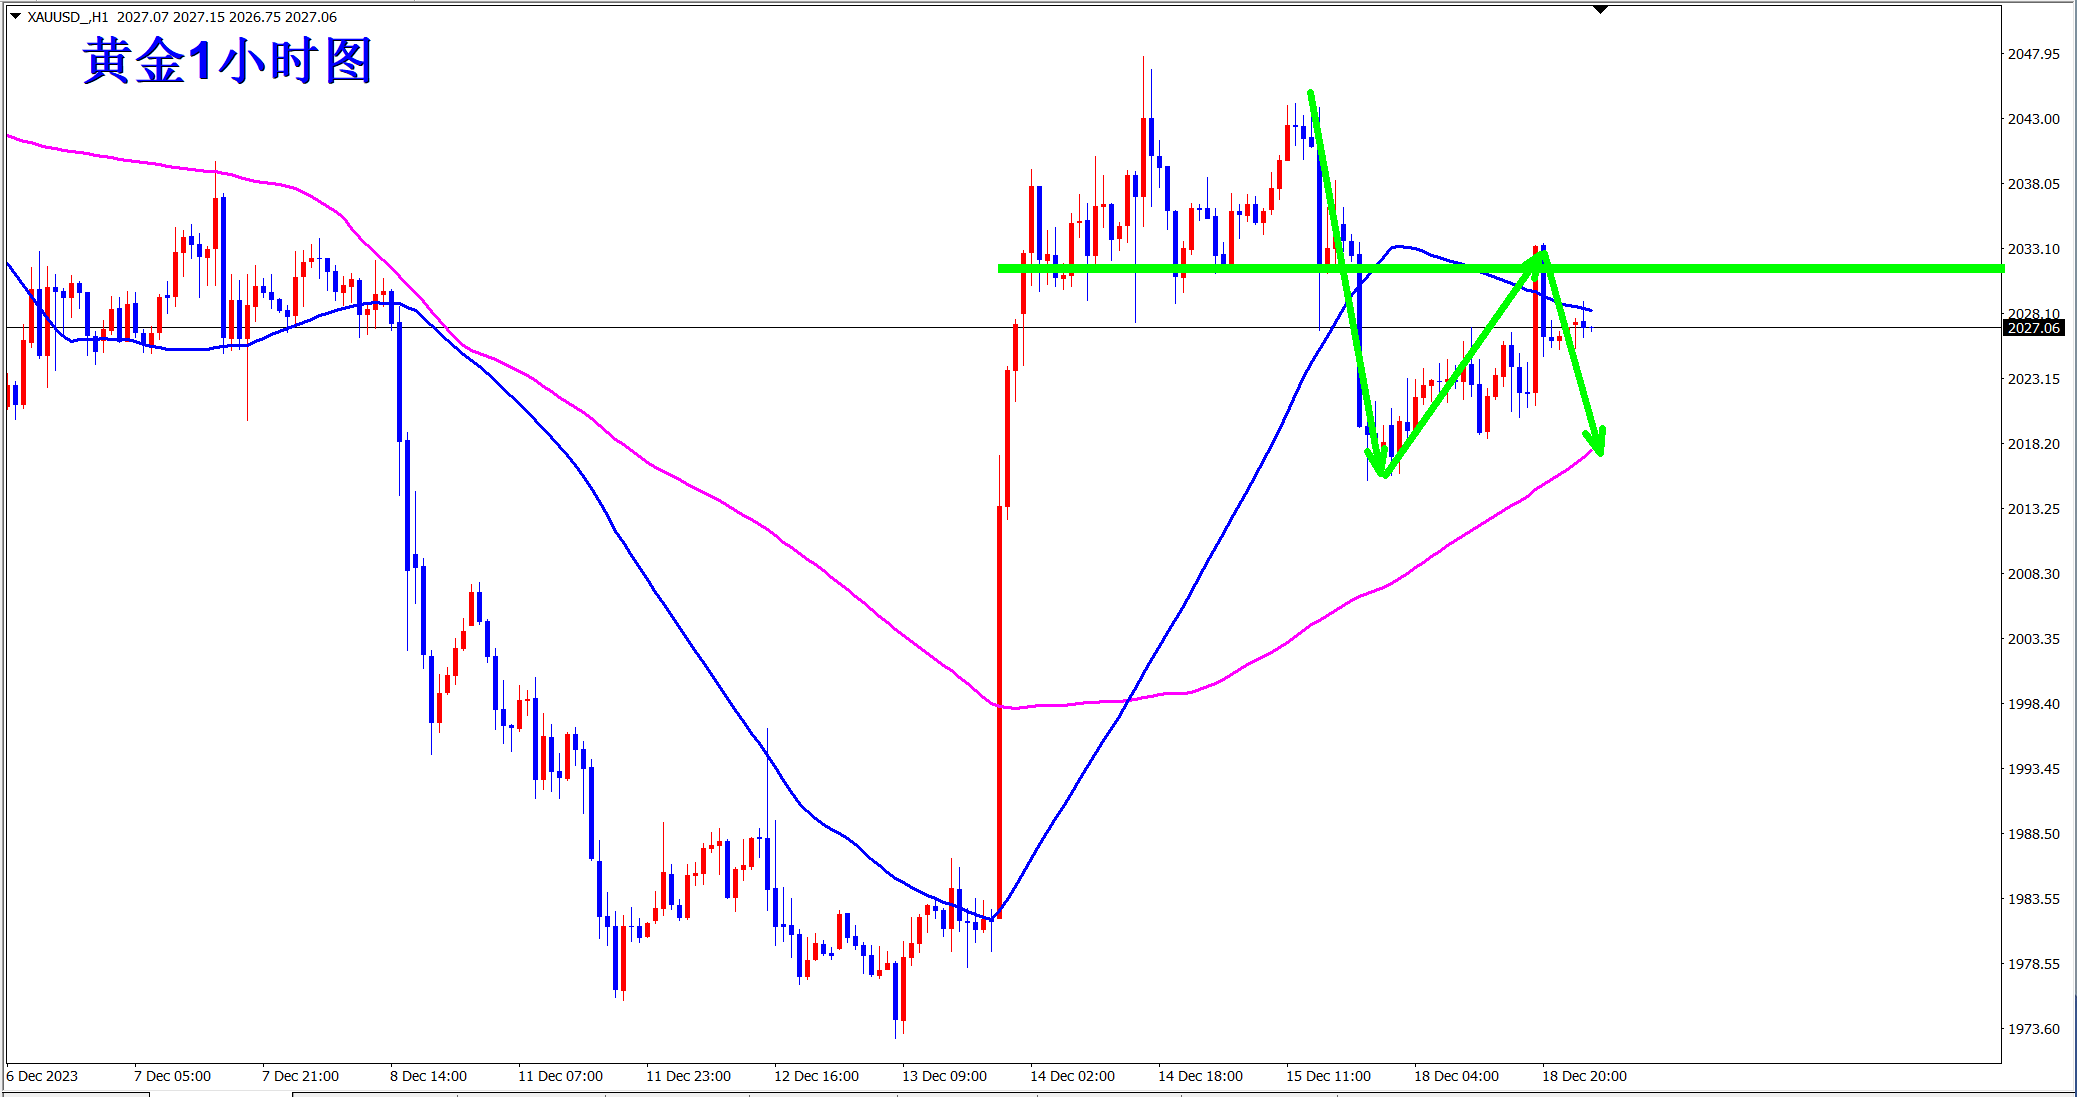Click the 1973.60 price scale label
This screenshot has height=1097, width=2077.
(2034, 1029)
